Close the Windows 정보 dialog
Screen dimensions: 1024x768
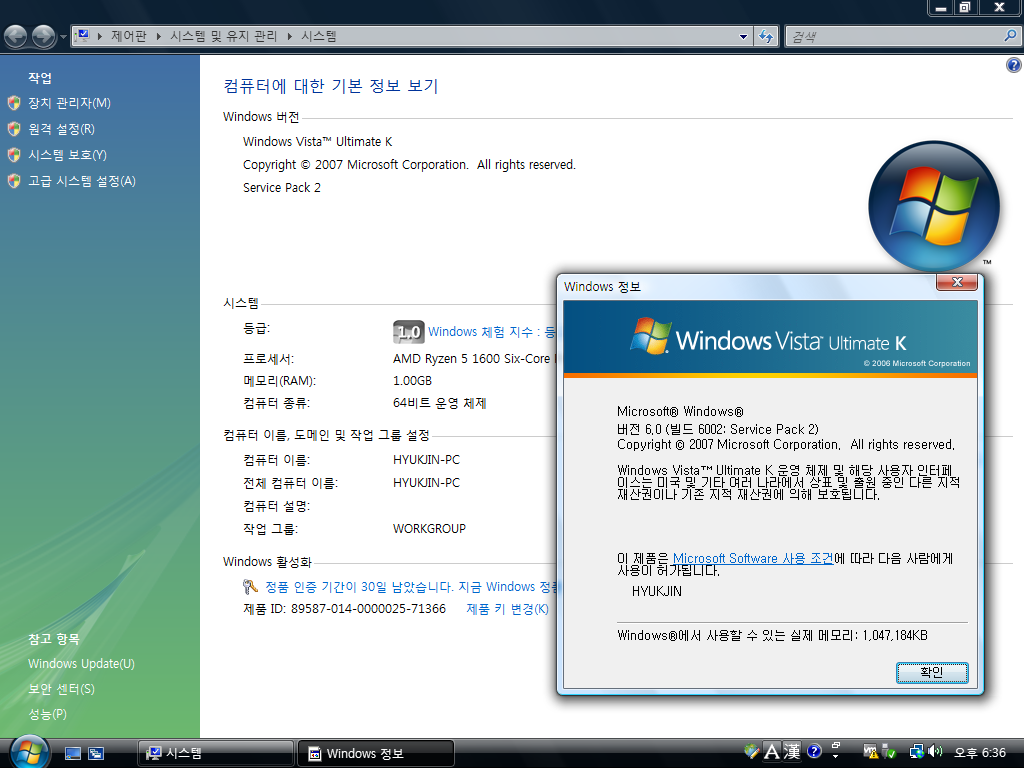(957, 282)
